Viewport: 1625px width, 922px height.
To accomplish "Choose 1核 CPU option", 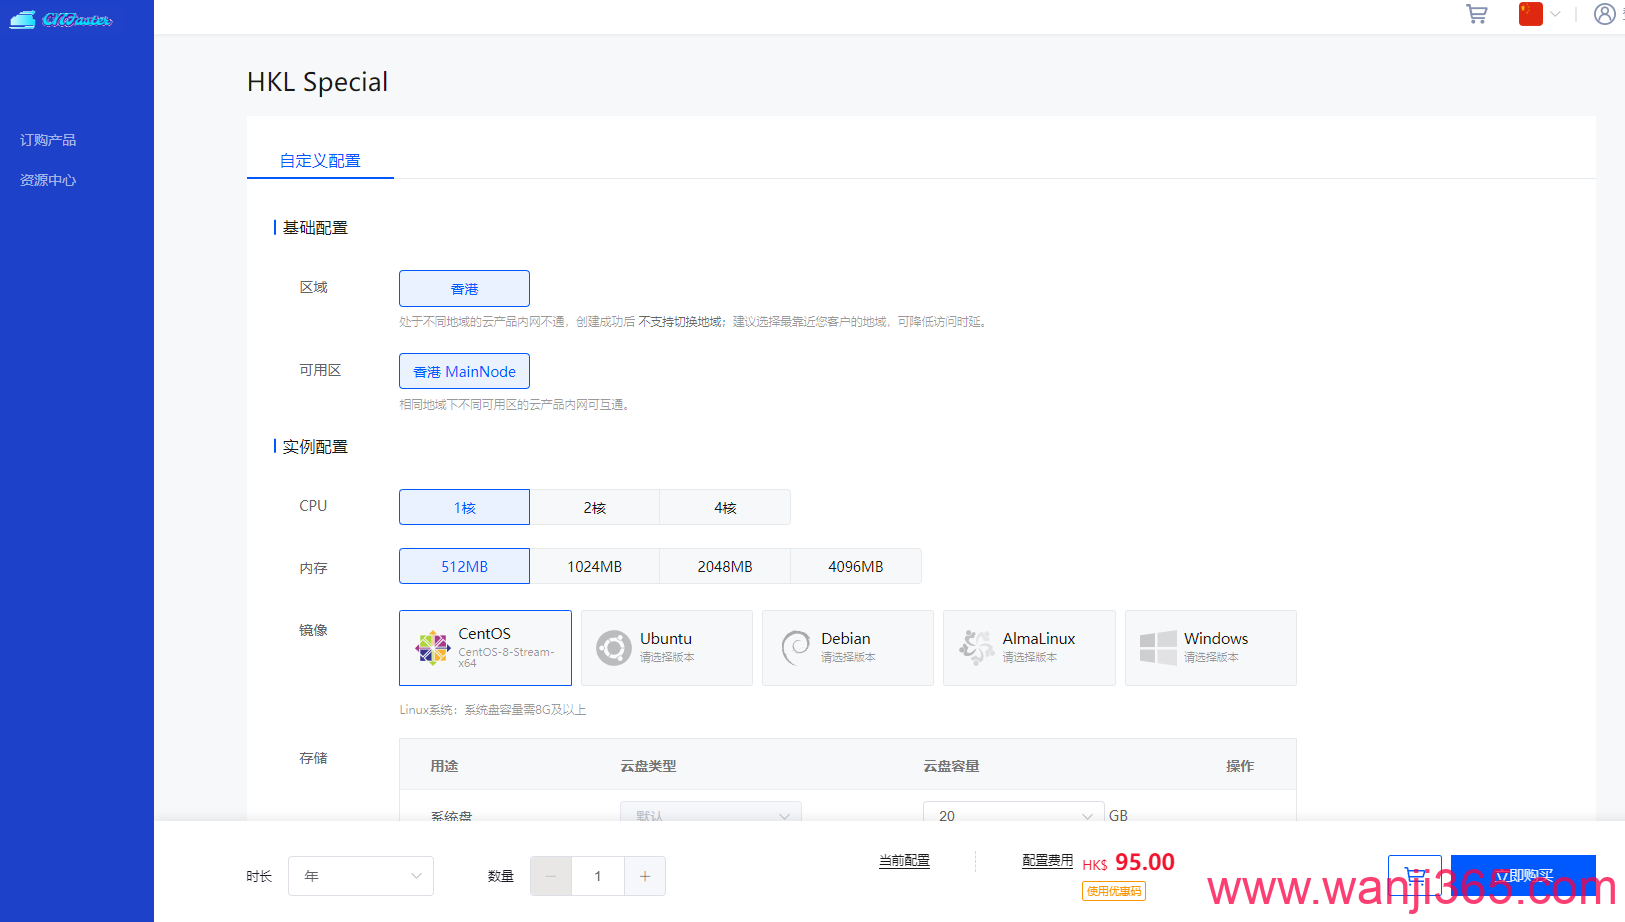I will point(464,507).
